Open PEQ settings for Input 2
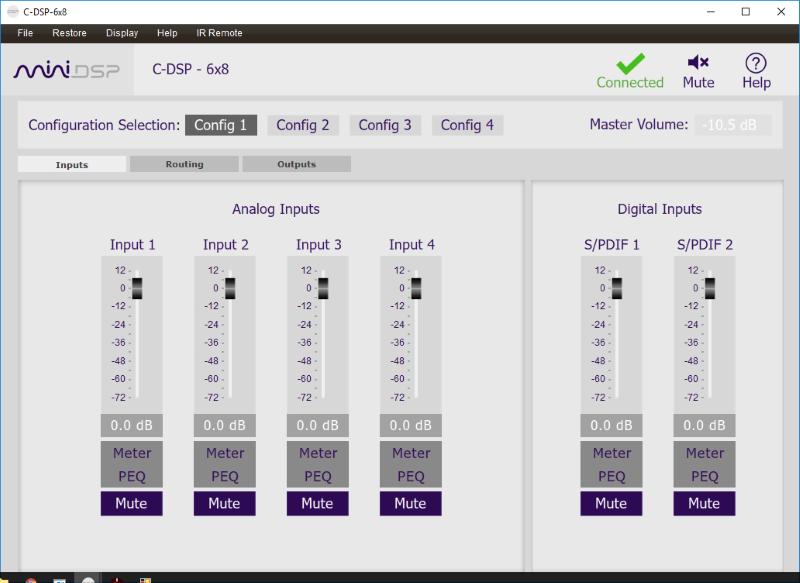The image size is (800, 583). pos(224,476)
